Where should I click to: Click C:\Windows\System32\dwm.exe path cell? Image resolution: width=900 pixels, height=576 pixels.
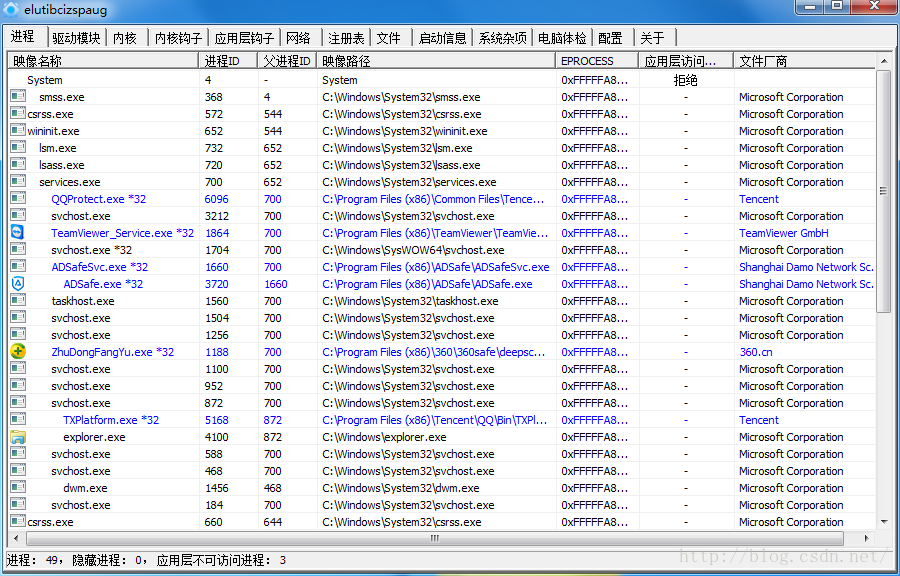pyautogui.click(x=401, y=488)
